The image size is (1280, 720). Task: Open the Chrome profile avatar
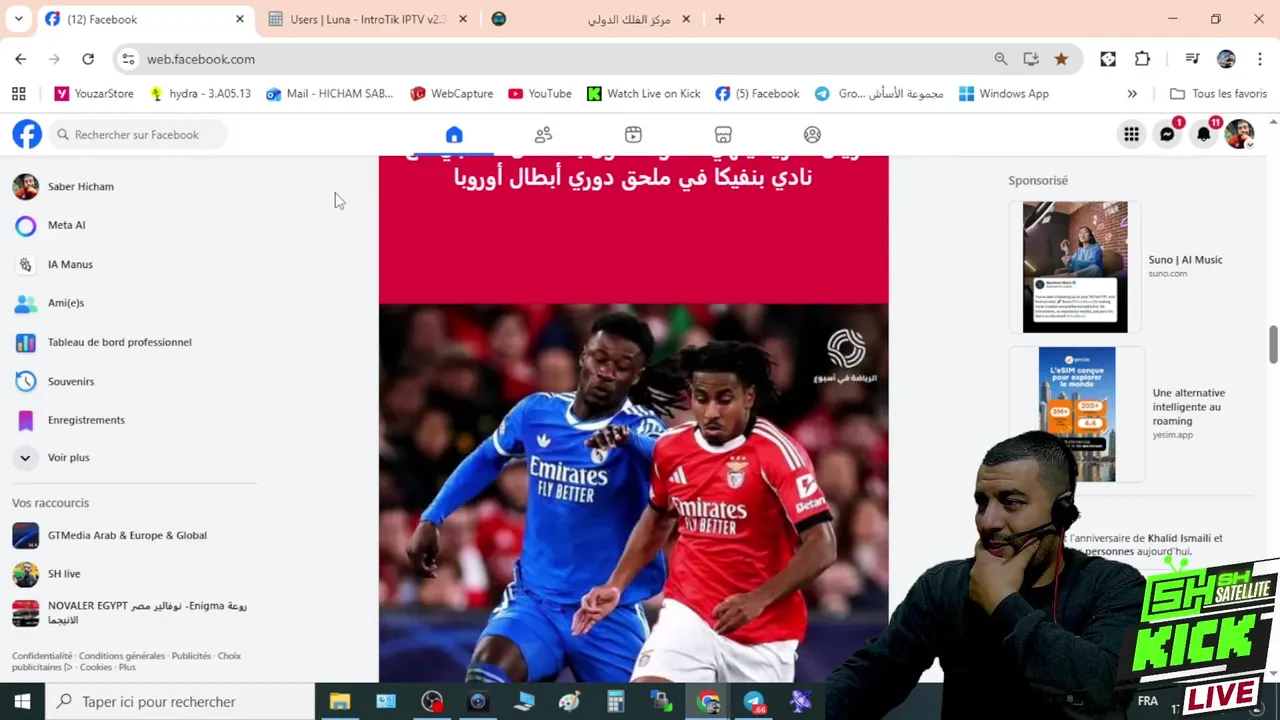(x=1226, y=59)
